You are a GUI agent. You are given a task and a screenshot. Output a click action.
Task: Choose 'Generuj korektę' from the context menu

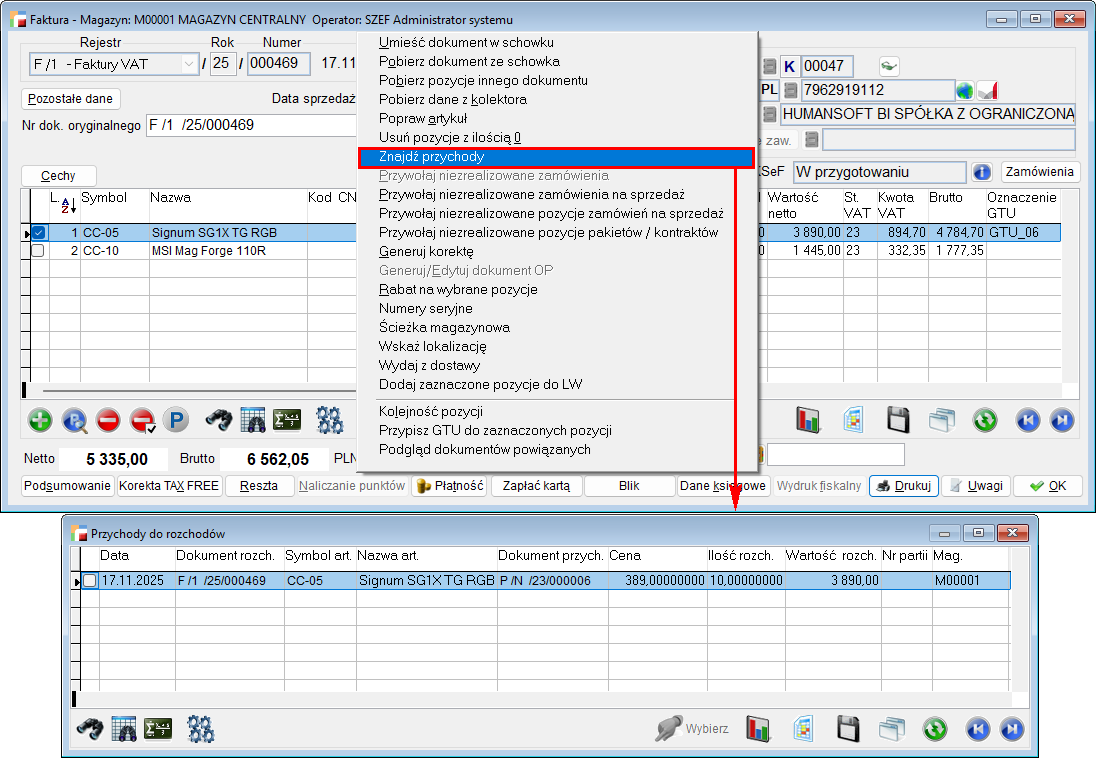[x=426, y=251]
